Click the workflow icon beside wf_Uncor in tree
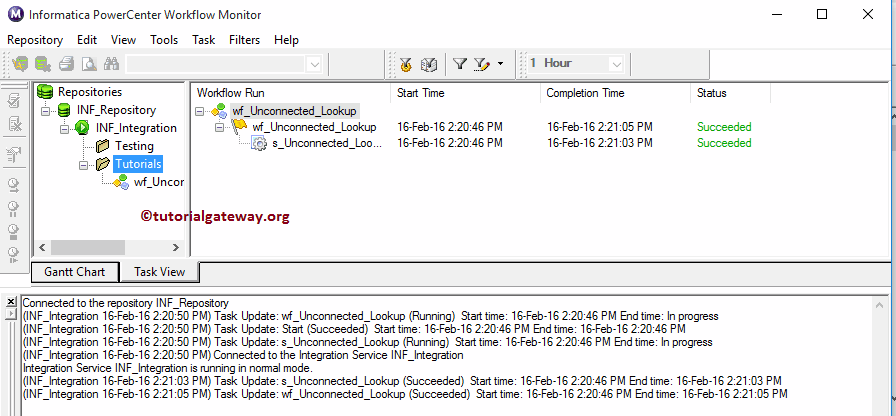896x416 pixels. [x=120, y=182]
